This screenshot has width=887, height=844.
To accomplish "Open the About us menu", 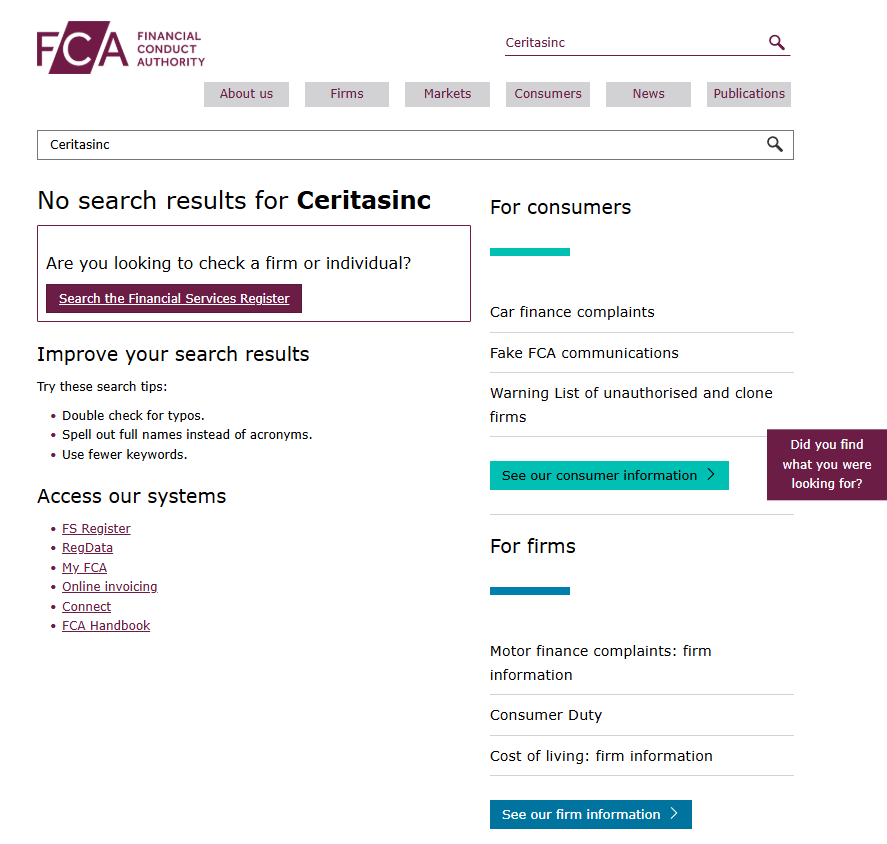I will coord(246,94).
